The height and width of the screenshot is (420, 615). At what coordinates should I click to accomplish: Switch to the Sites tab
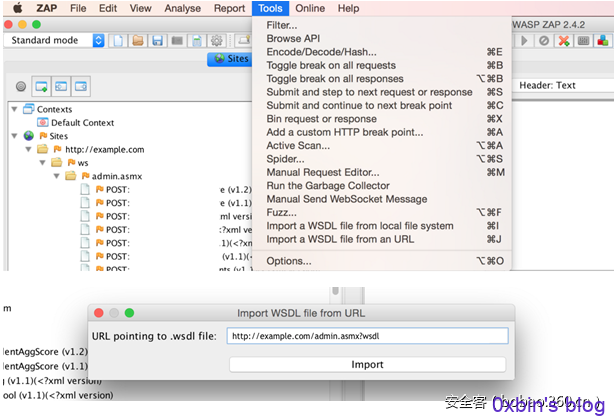231,59
